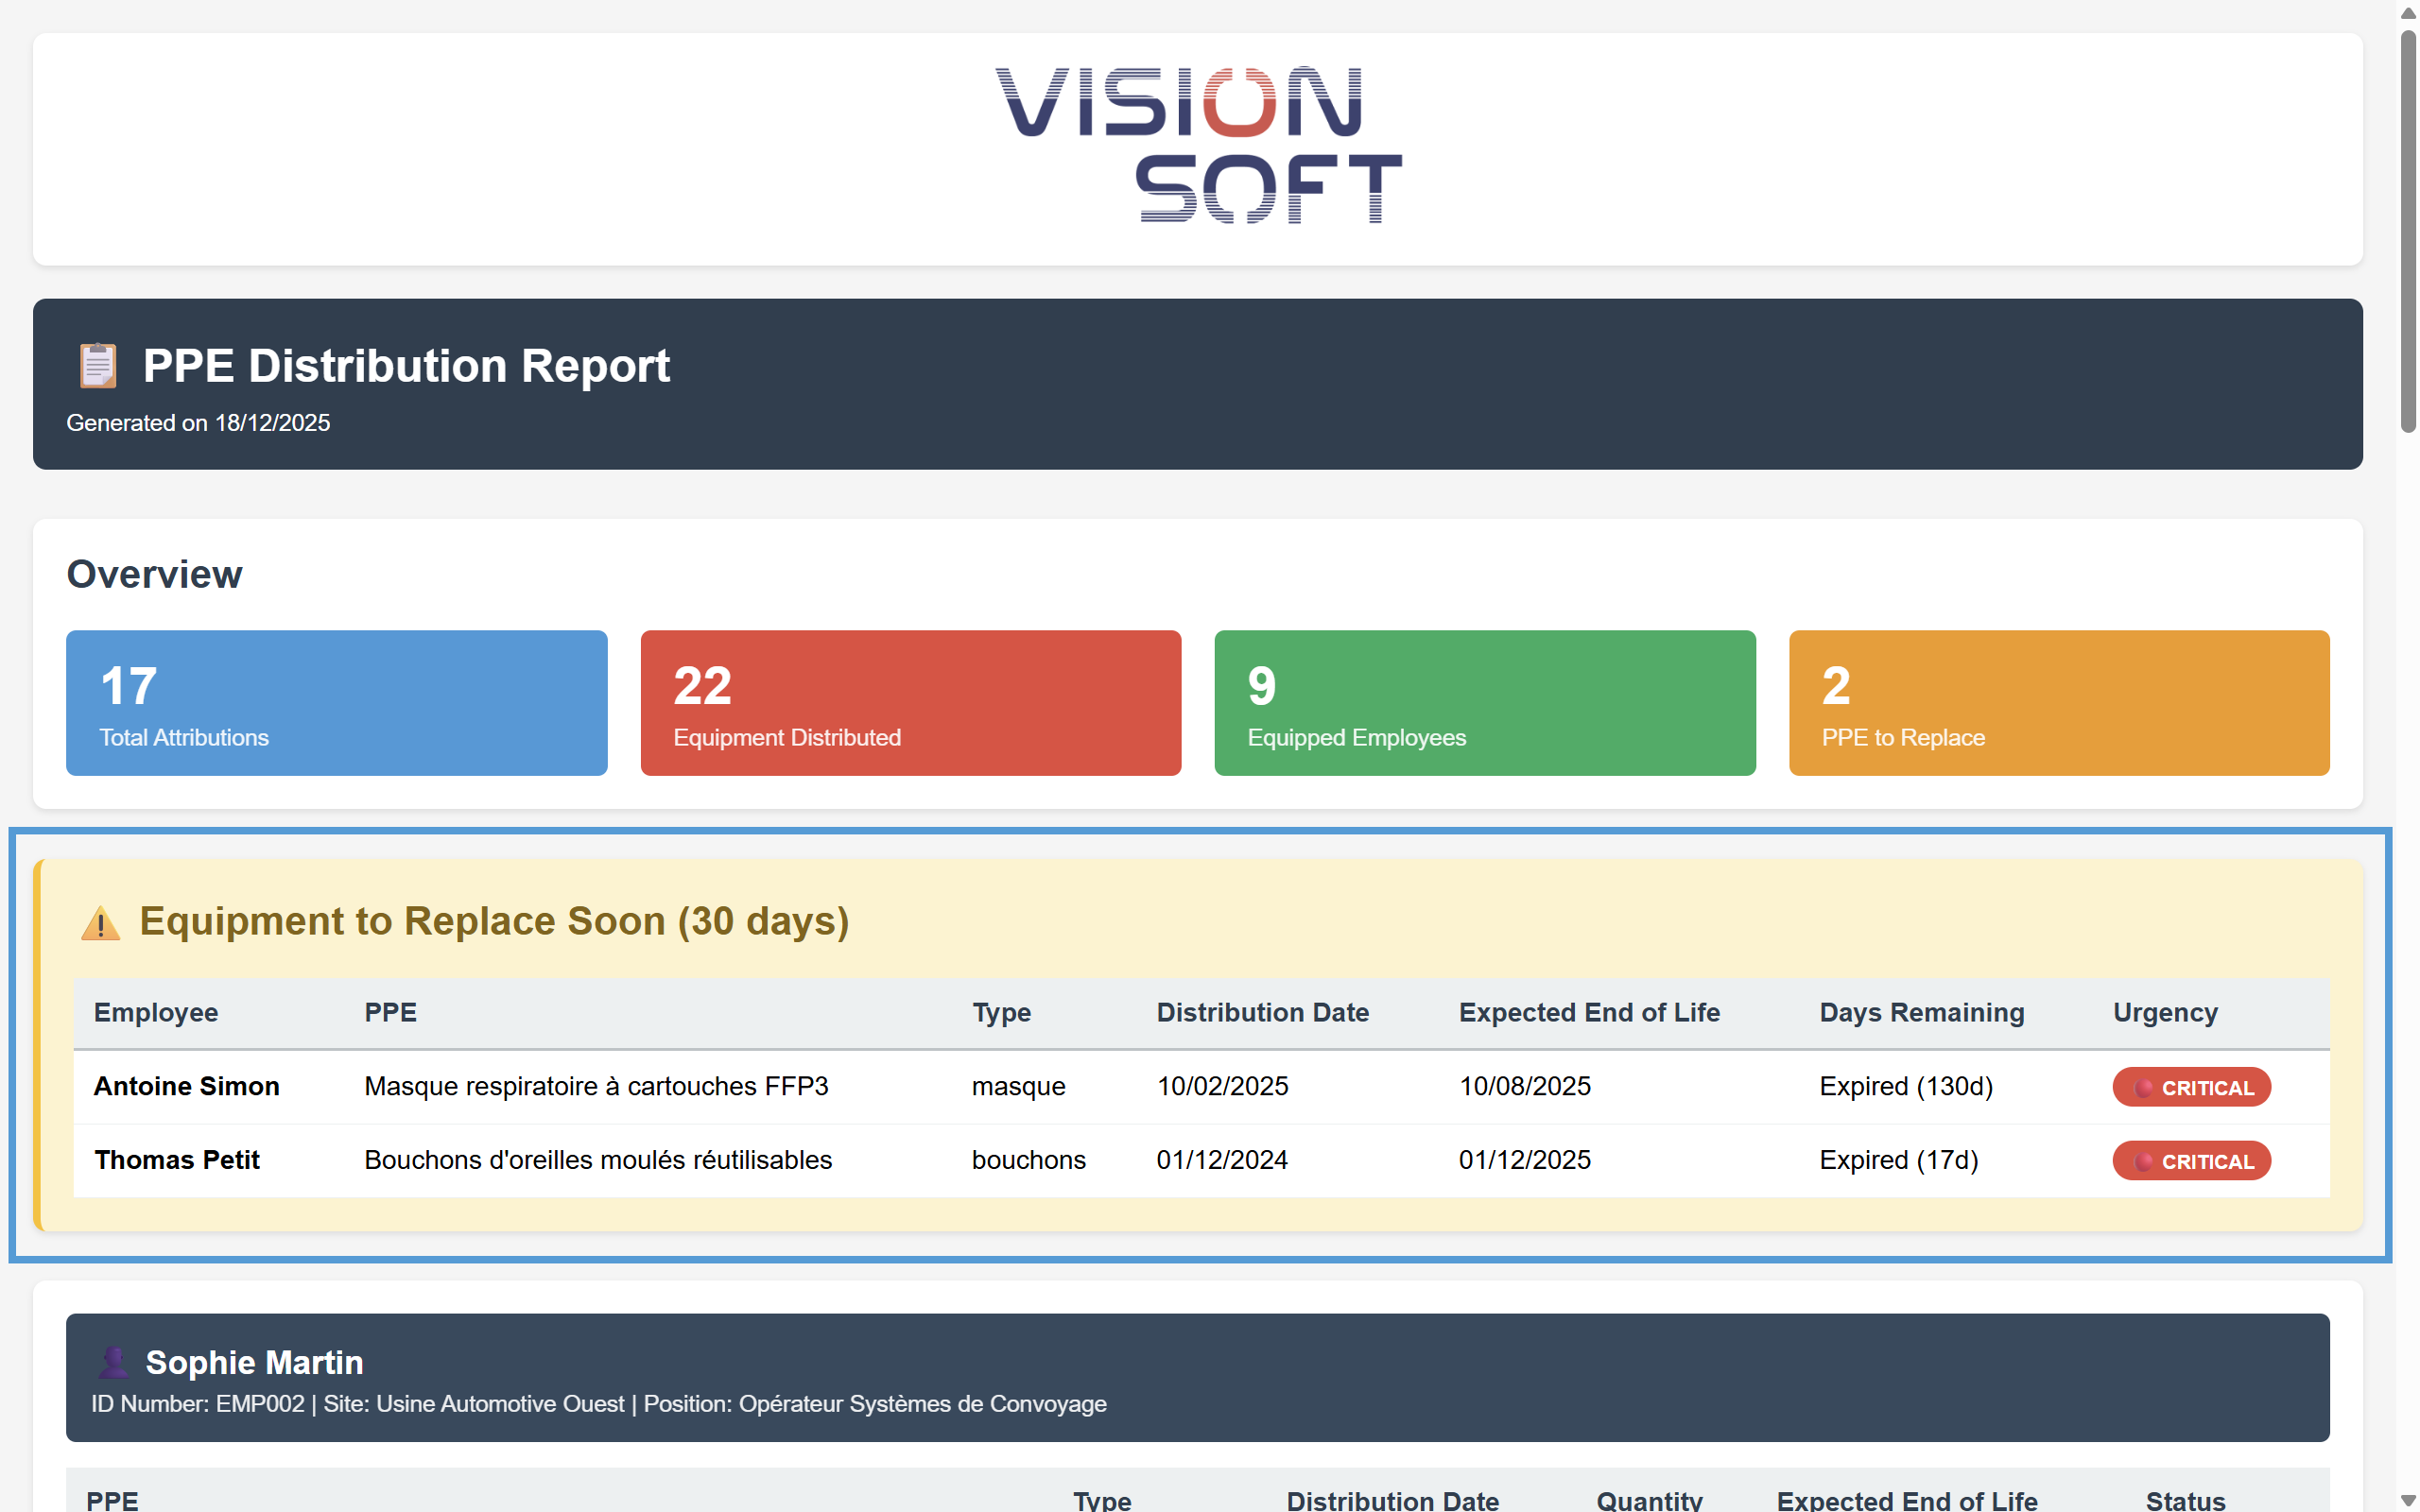Click the Urgency column header
This screenshot has height=1512, width=2420.
(2165, 1012)
